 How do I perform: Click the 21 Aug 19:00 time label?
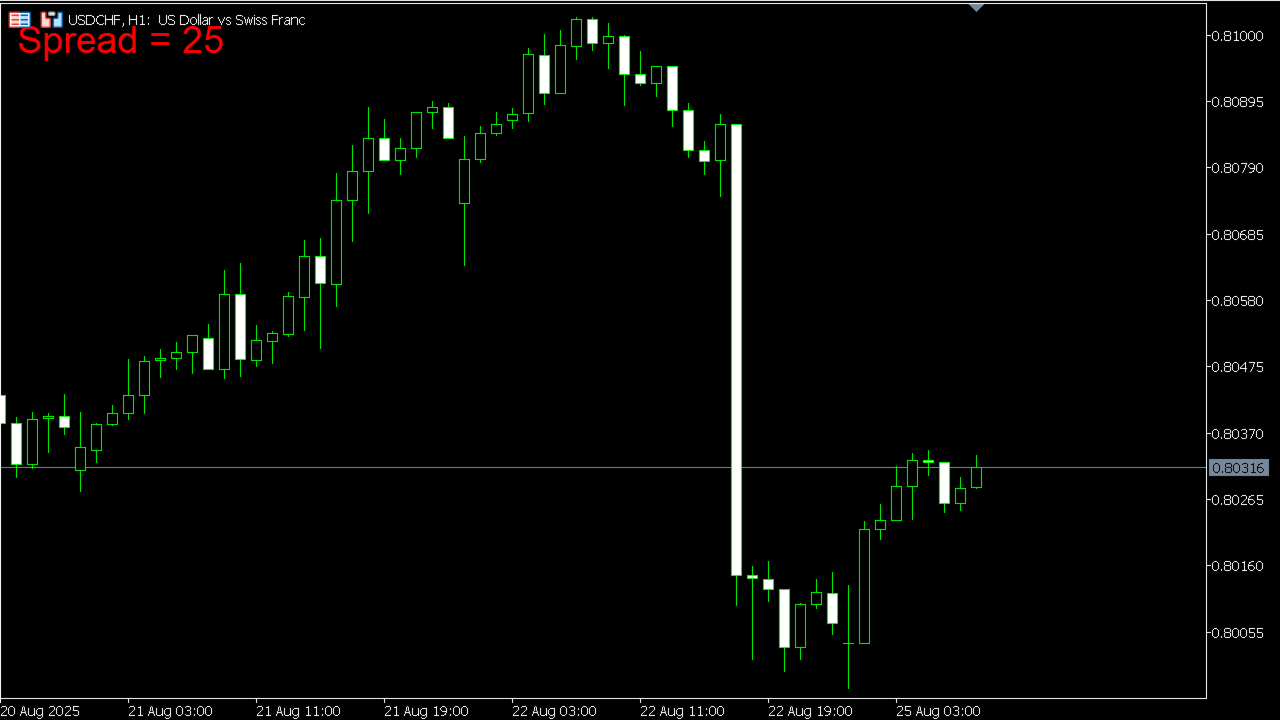click(x=426, y=711)
